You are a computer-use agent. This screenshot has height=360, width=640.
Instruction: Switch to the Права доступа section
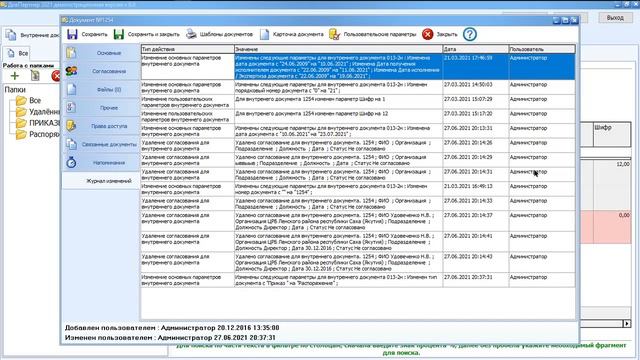point(101,126)
